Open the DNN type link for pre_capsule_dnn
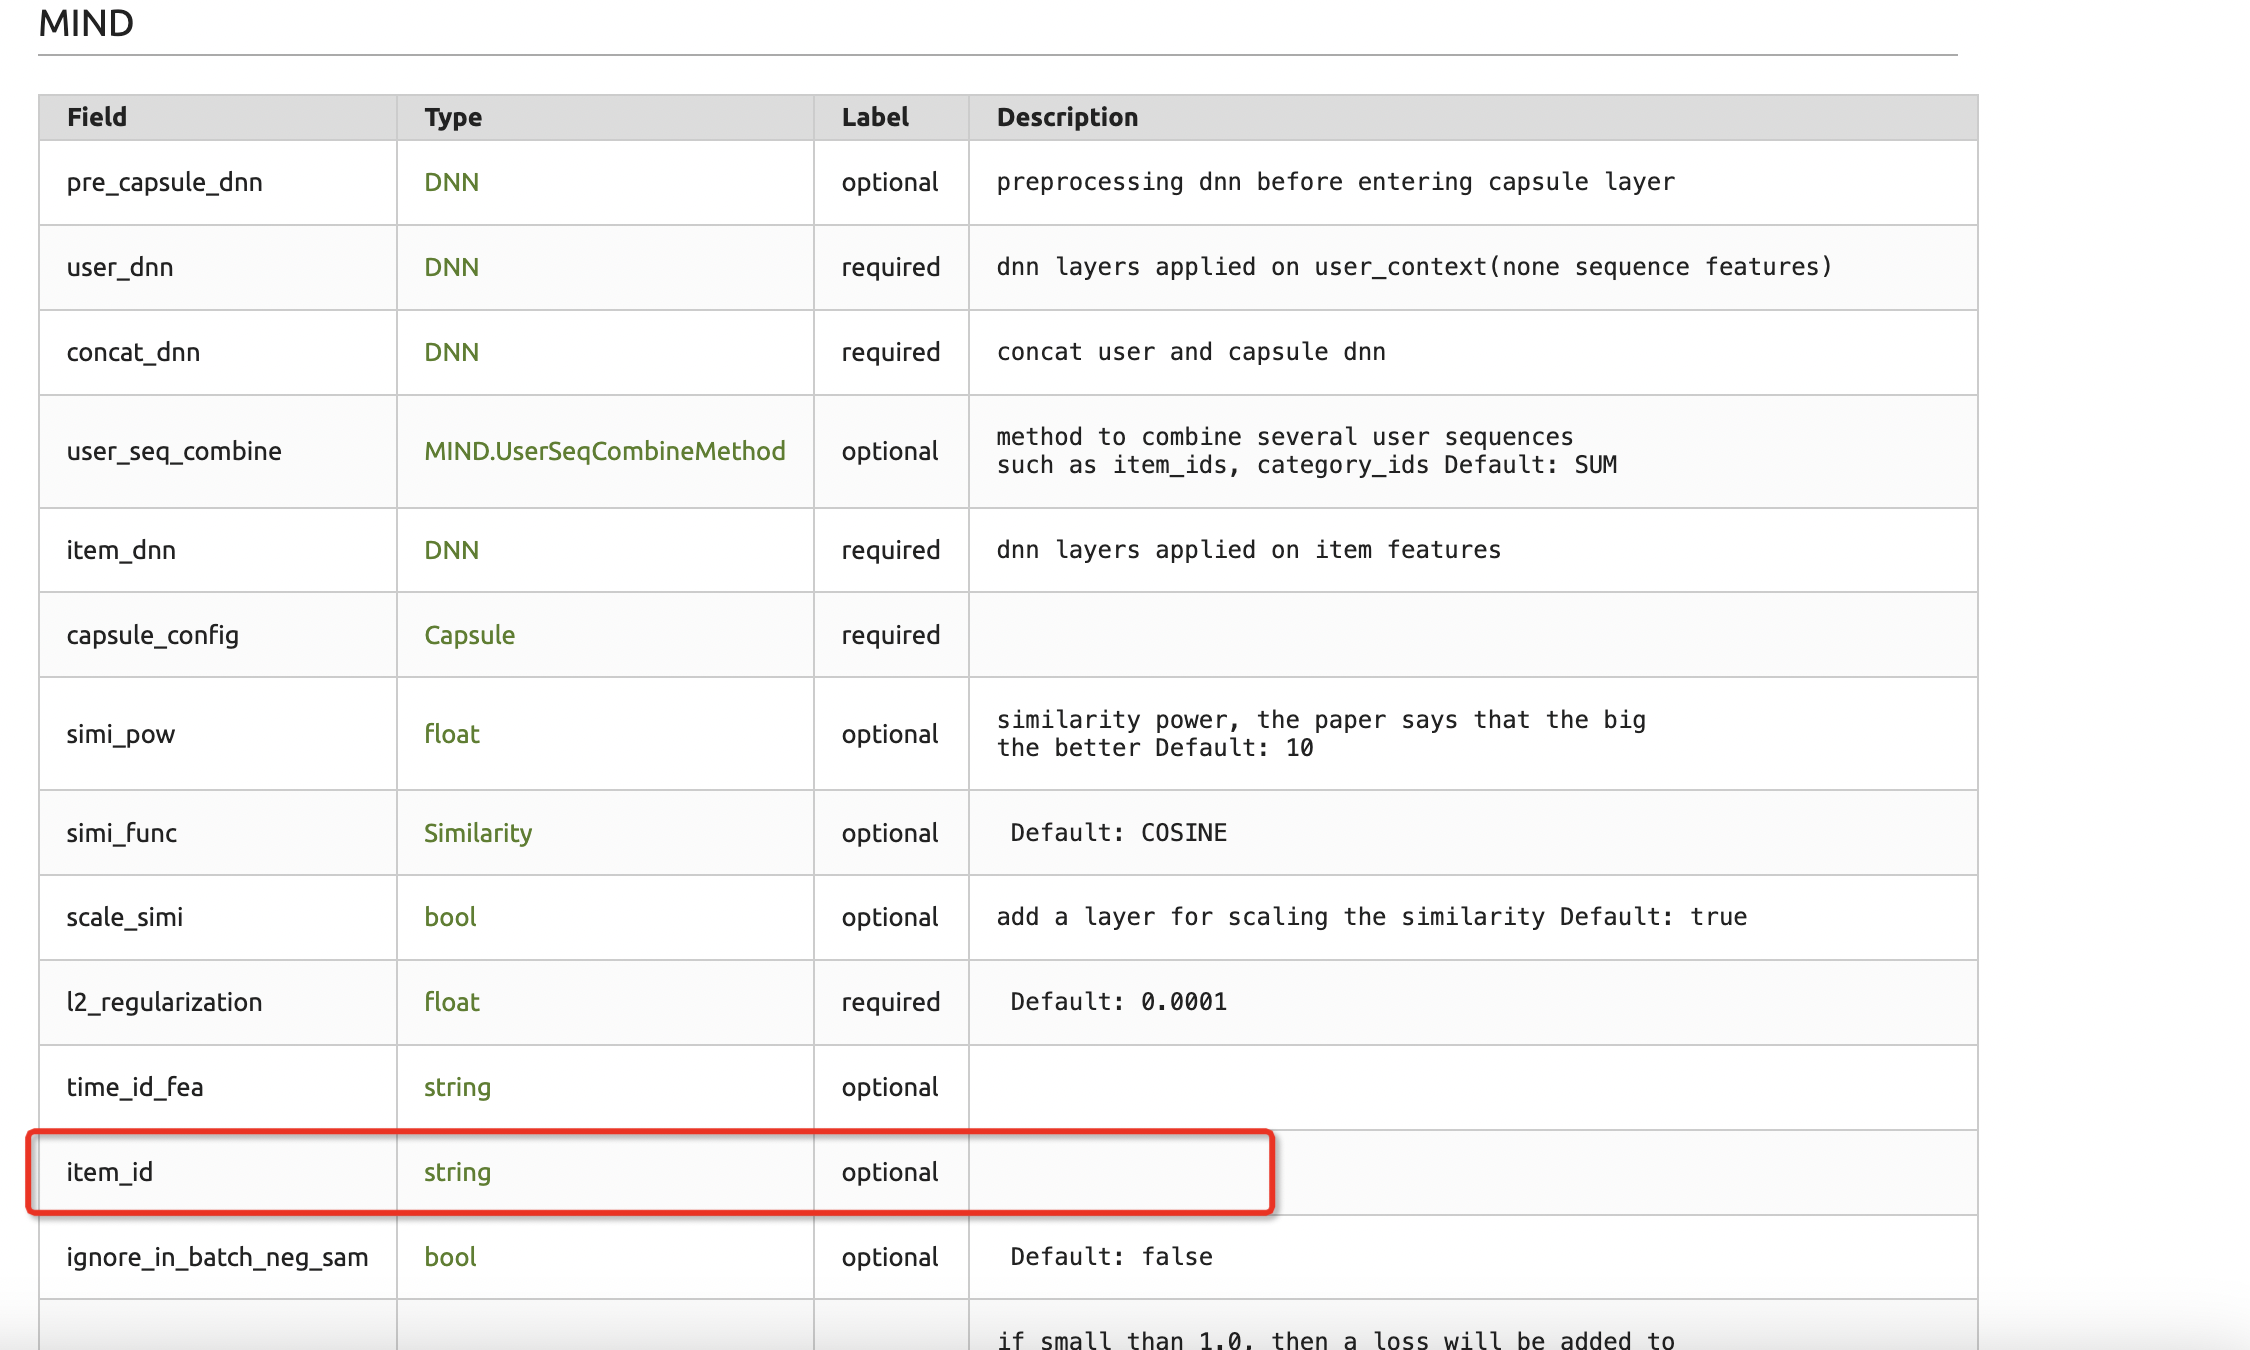Image resolution: width=2250 pixels, height=1350 pixels. (x=451, y=182)
